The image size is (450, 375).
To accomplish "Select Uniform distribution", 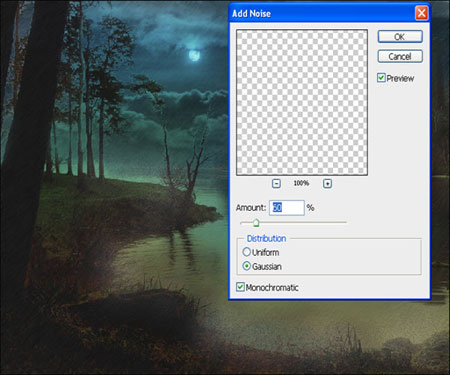I will point(246,252).
